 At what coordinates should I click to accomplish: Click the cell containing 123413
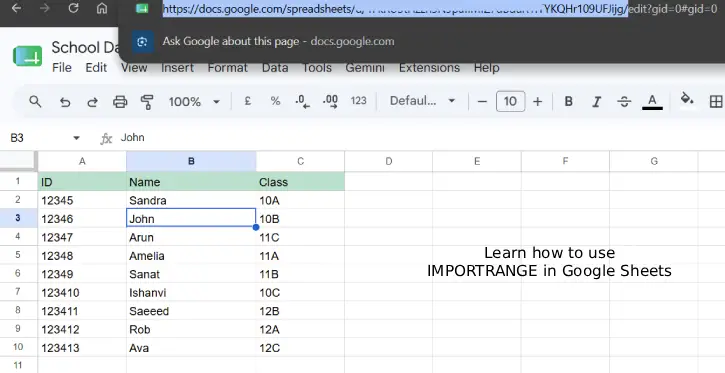(82, 348)
